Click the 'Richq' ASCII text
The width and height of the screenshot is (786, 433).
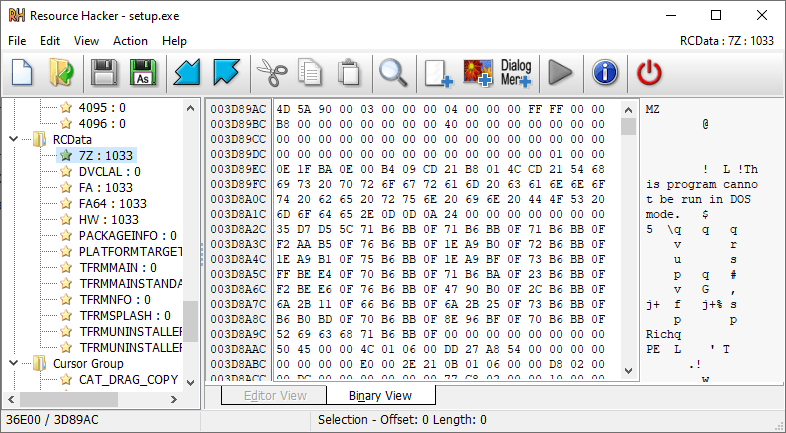pyautogui.click(x=663, y=334)
